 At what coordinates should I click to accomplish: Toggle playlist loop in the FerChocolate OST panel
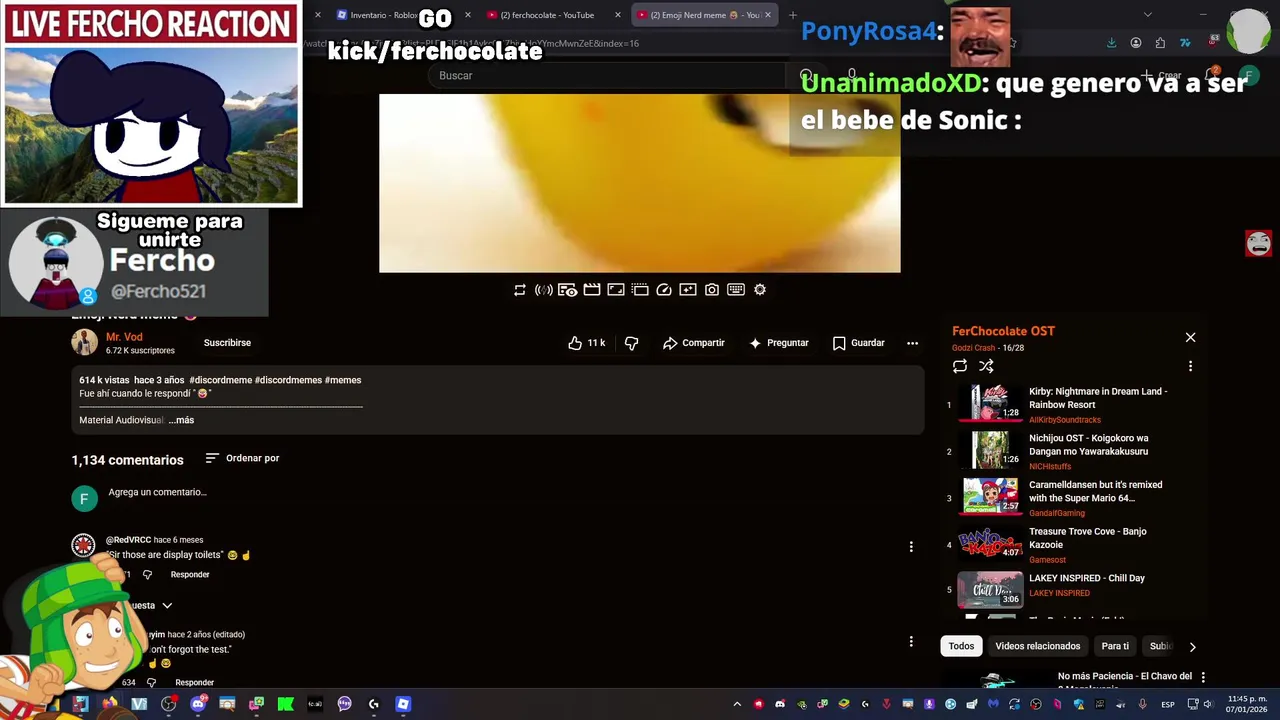click(960, 366)
